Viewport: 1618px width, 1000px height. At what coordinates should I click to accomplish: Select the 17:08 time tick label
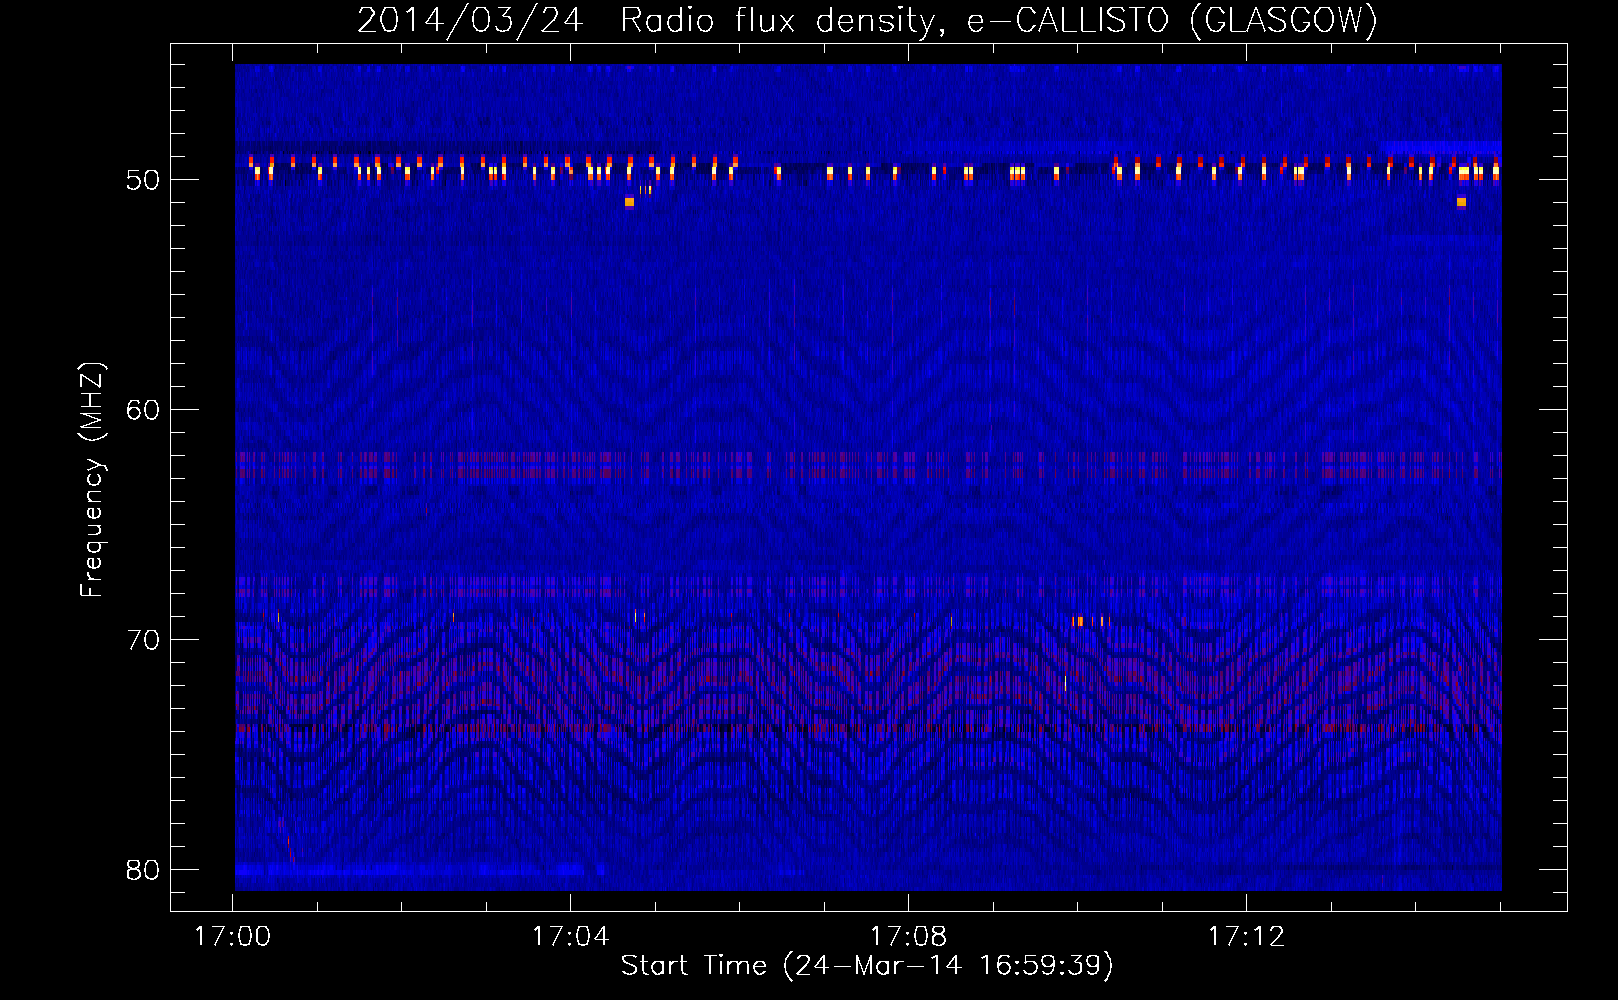[908, 937]
